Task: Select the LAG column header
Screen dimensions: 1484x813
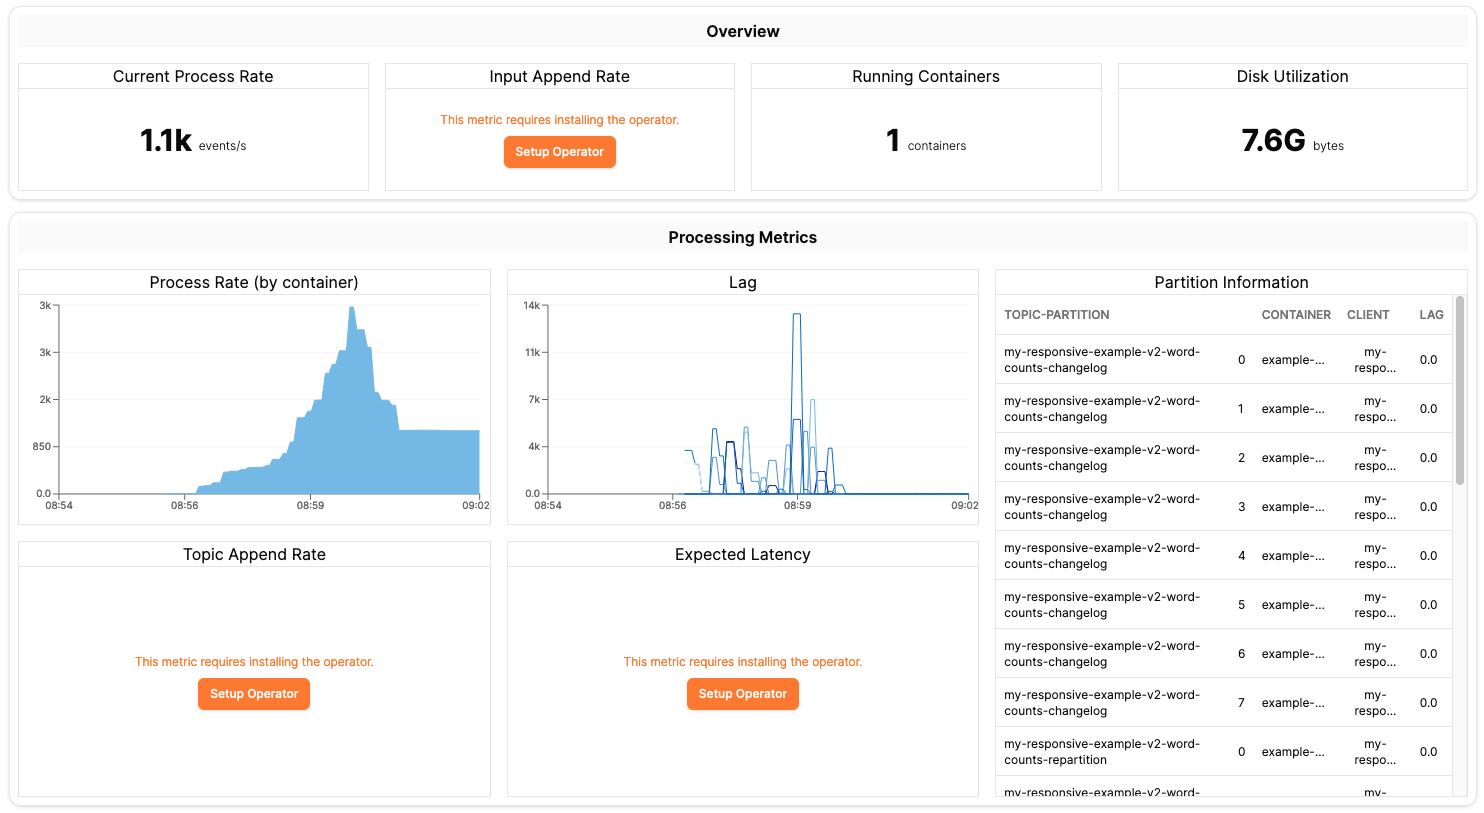Action: pos(1431,315)
